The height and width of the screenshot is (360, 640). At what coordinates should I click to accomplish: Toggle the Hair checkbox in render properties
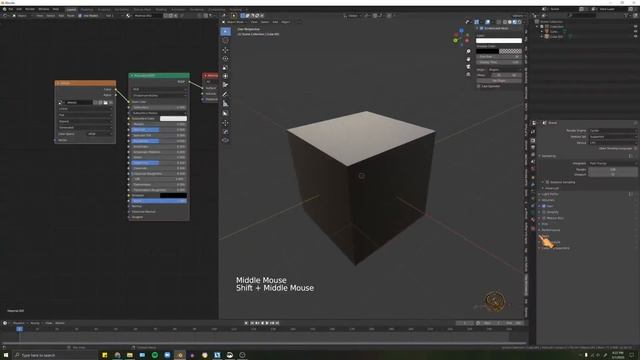tap(544, 206)
